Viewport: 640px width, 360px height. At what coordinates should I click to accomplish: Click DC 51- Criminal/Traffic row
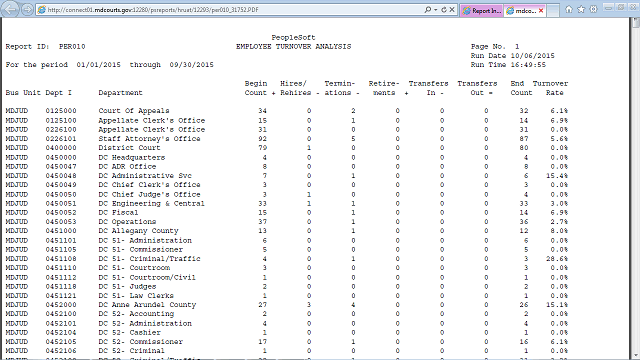click(287, 259)
